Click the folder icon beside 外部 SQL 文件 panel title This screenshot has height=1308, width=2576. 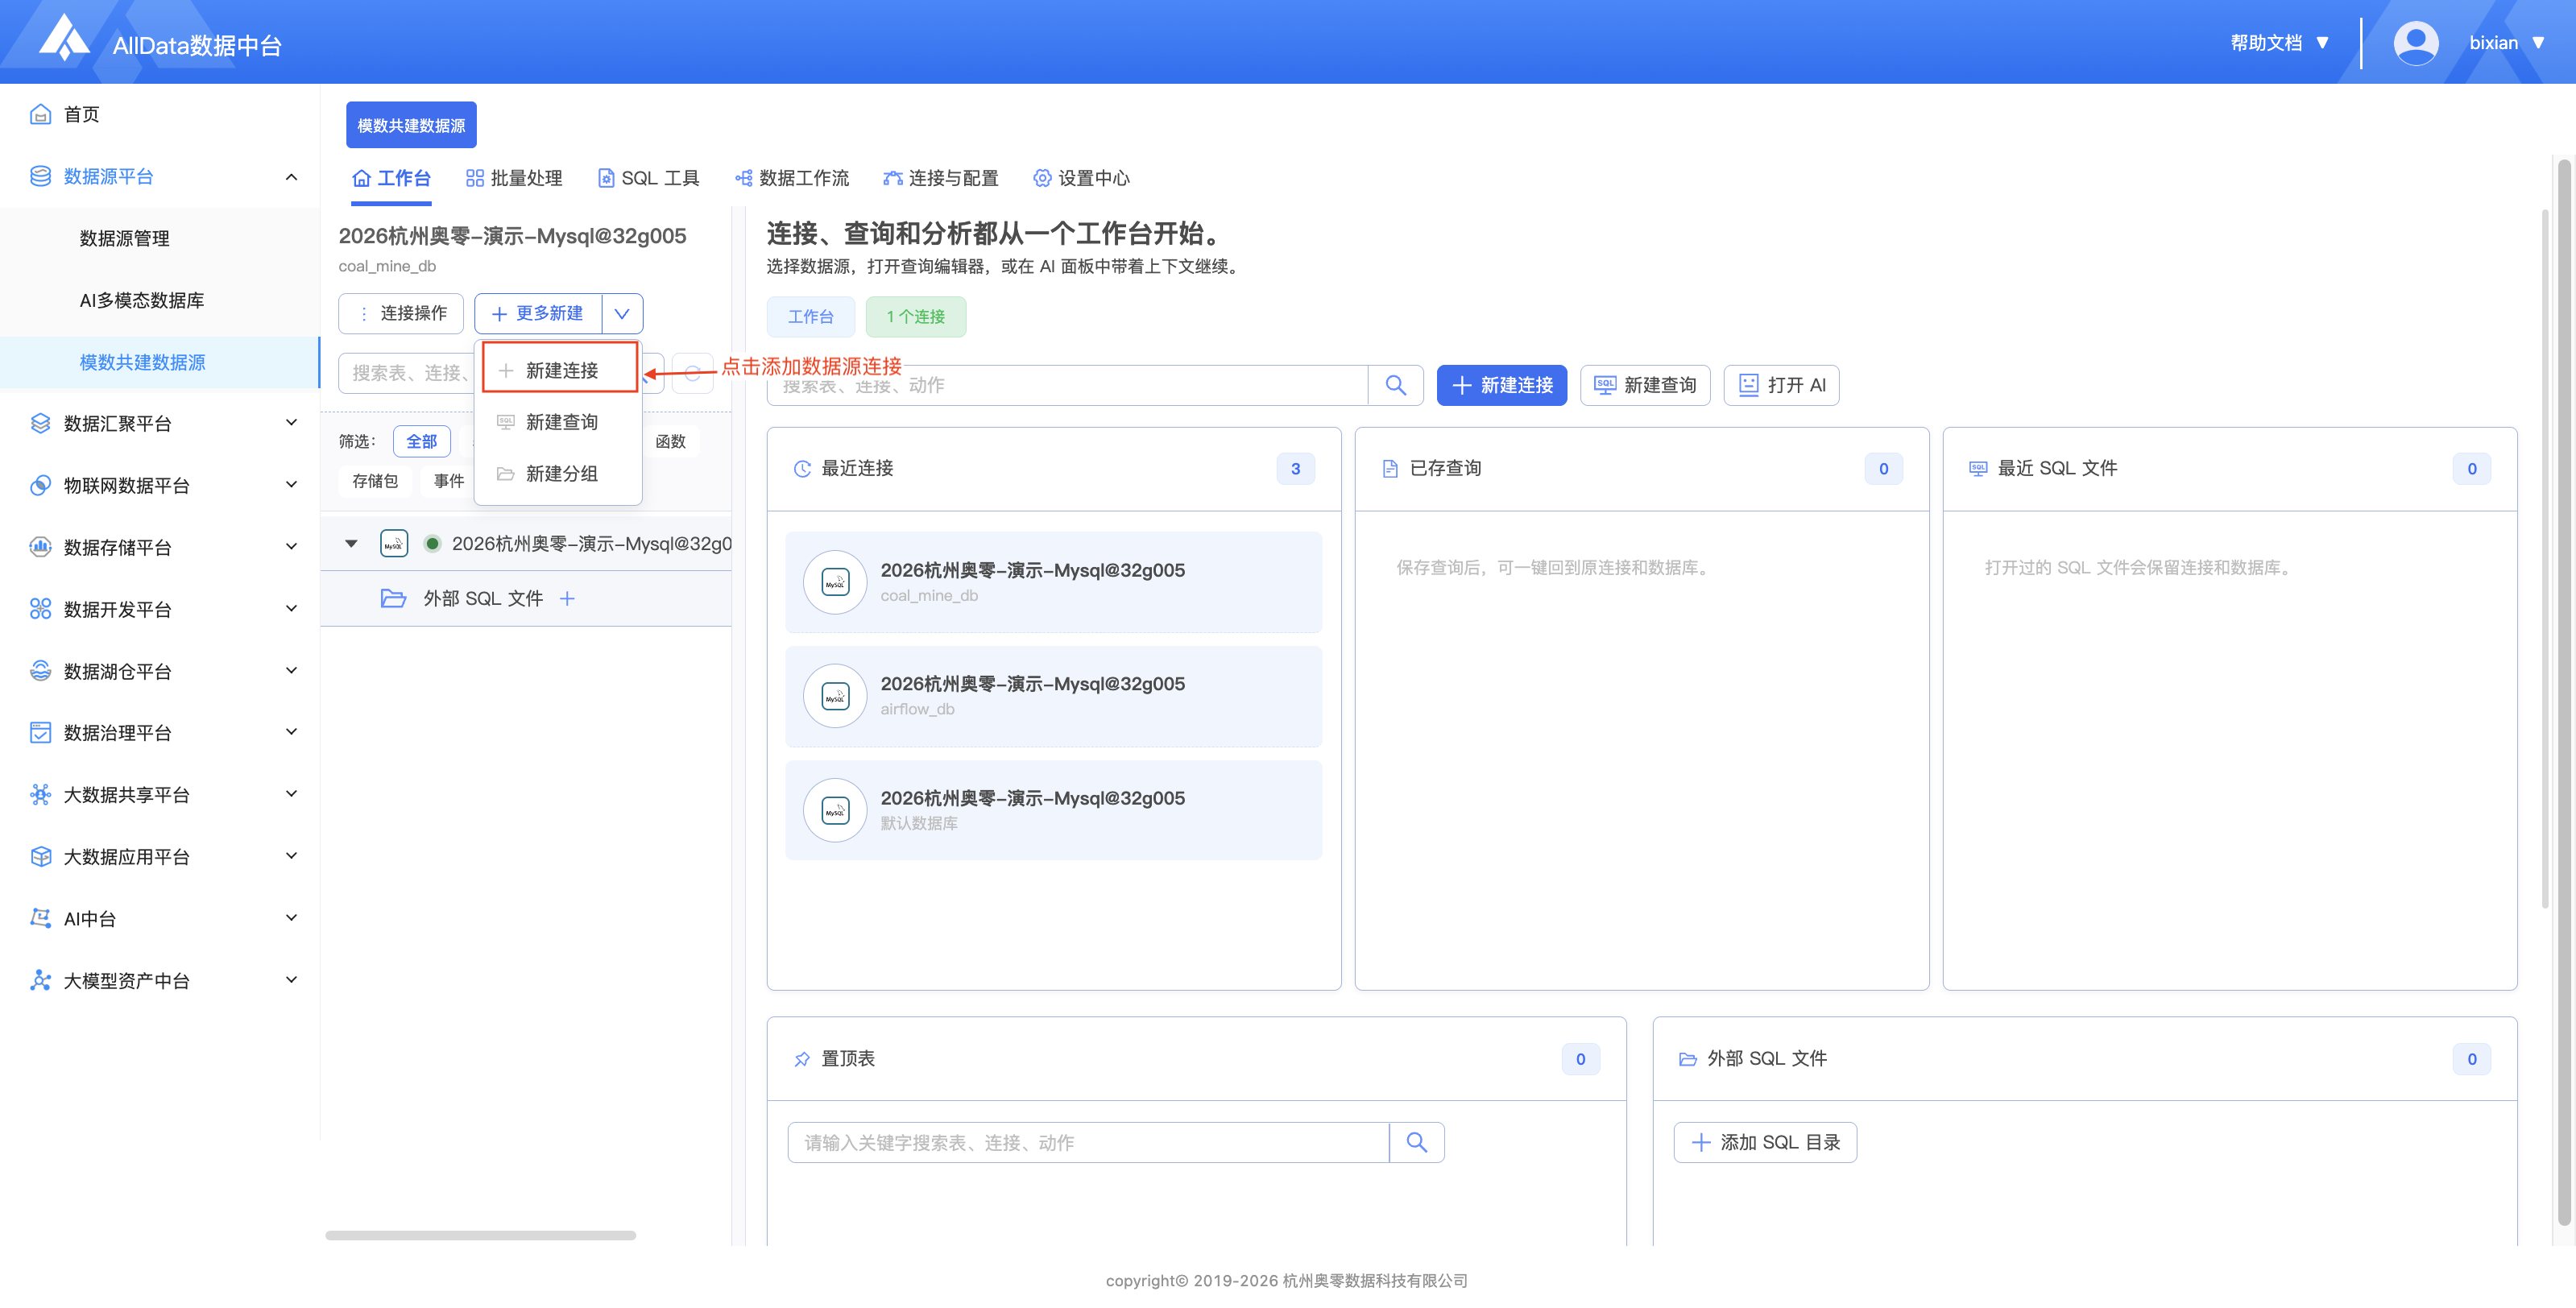point(1688,1059)
